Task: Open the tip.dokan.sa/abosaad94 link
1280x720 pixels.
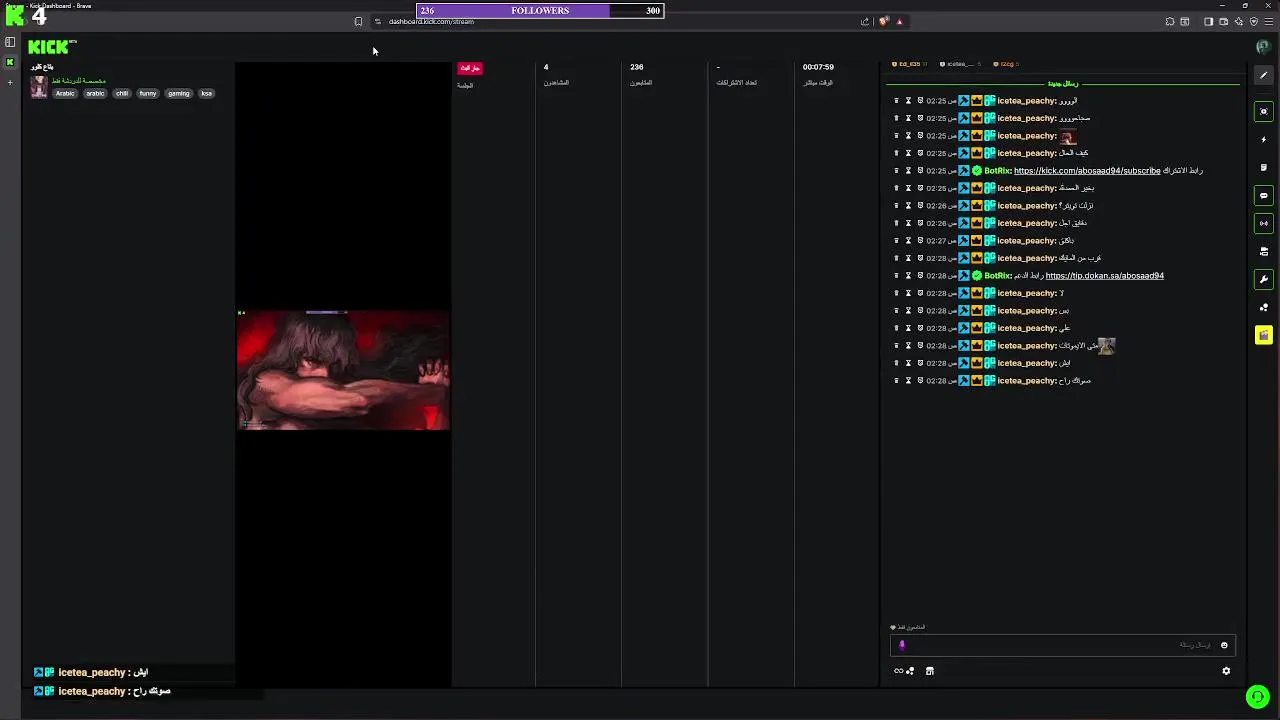Action: click(x=1105, y=276)
